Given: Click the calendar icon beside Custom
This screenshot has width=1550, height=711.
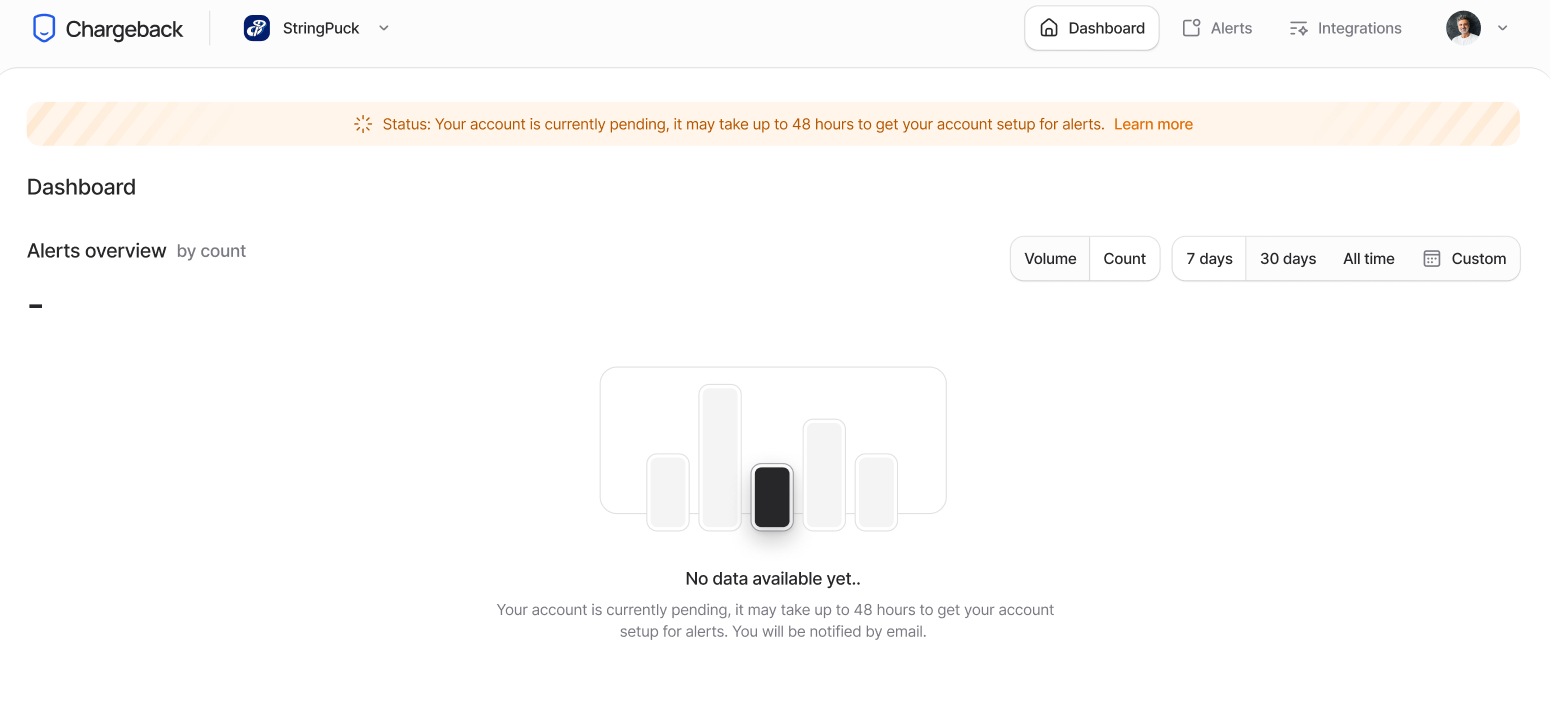Looking at the screenshot, I should tap(1432, 258).
